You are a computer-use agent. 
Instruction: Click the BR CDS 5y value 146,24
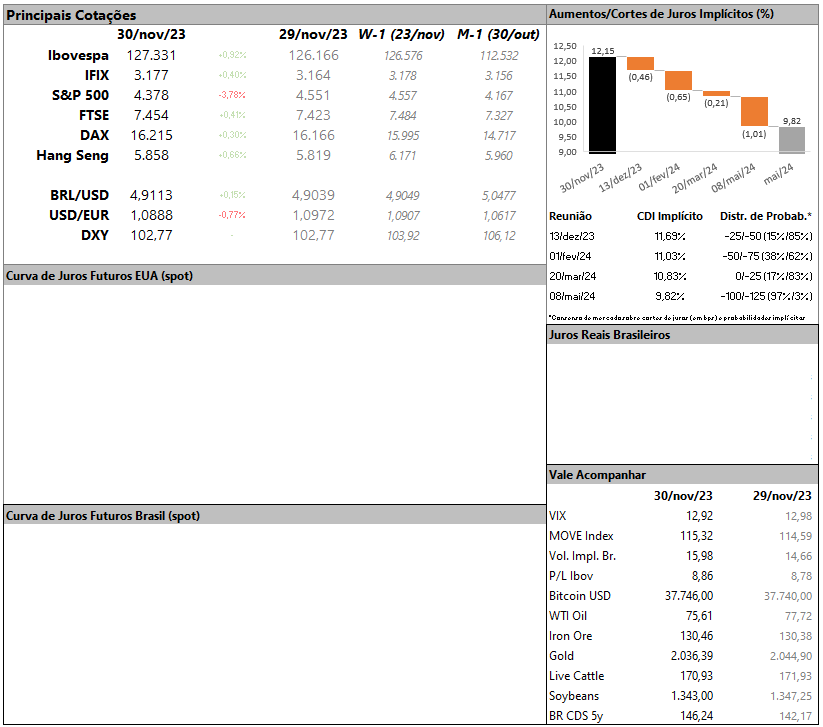point(690,716)
